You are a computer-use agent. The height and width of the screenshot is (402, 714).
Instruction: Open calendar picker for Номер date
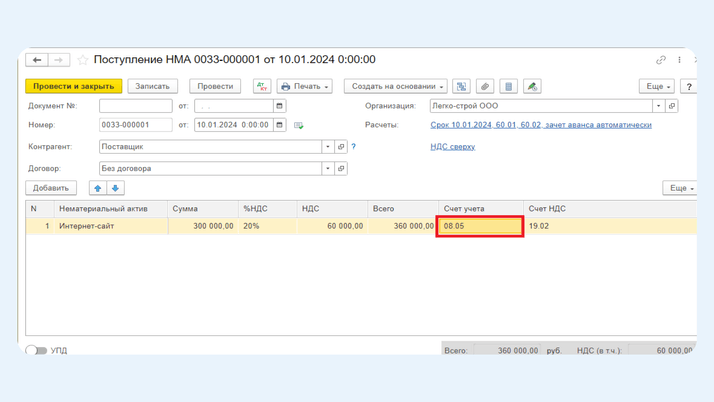(x=280, y=125)
